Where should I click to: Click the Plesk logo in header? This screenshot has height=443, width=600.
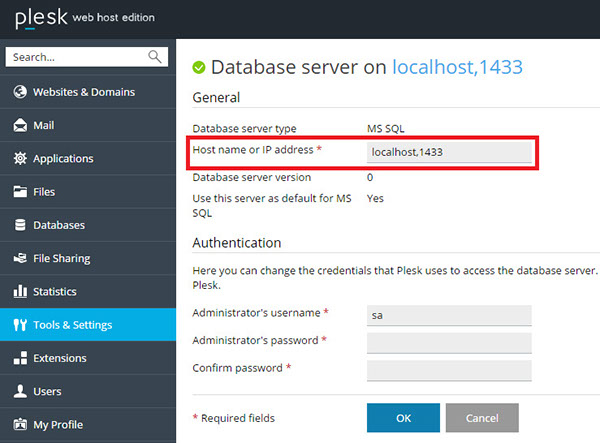click(x=38, y=18)
